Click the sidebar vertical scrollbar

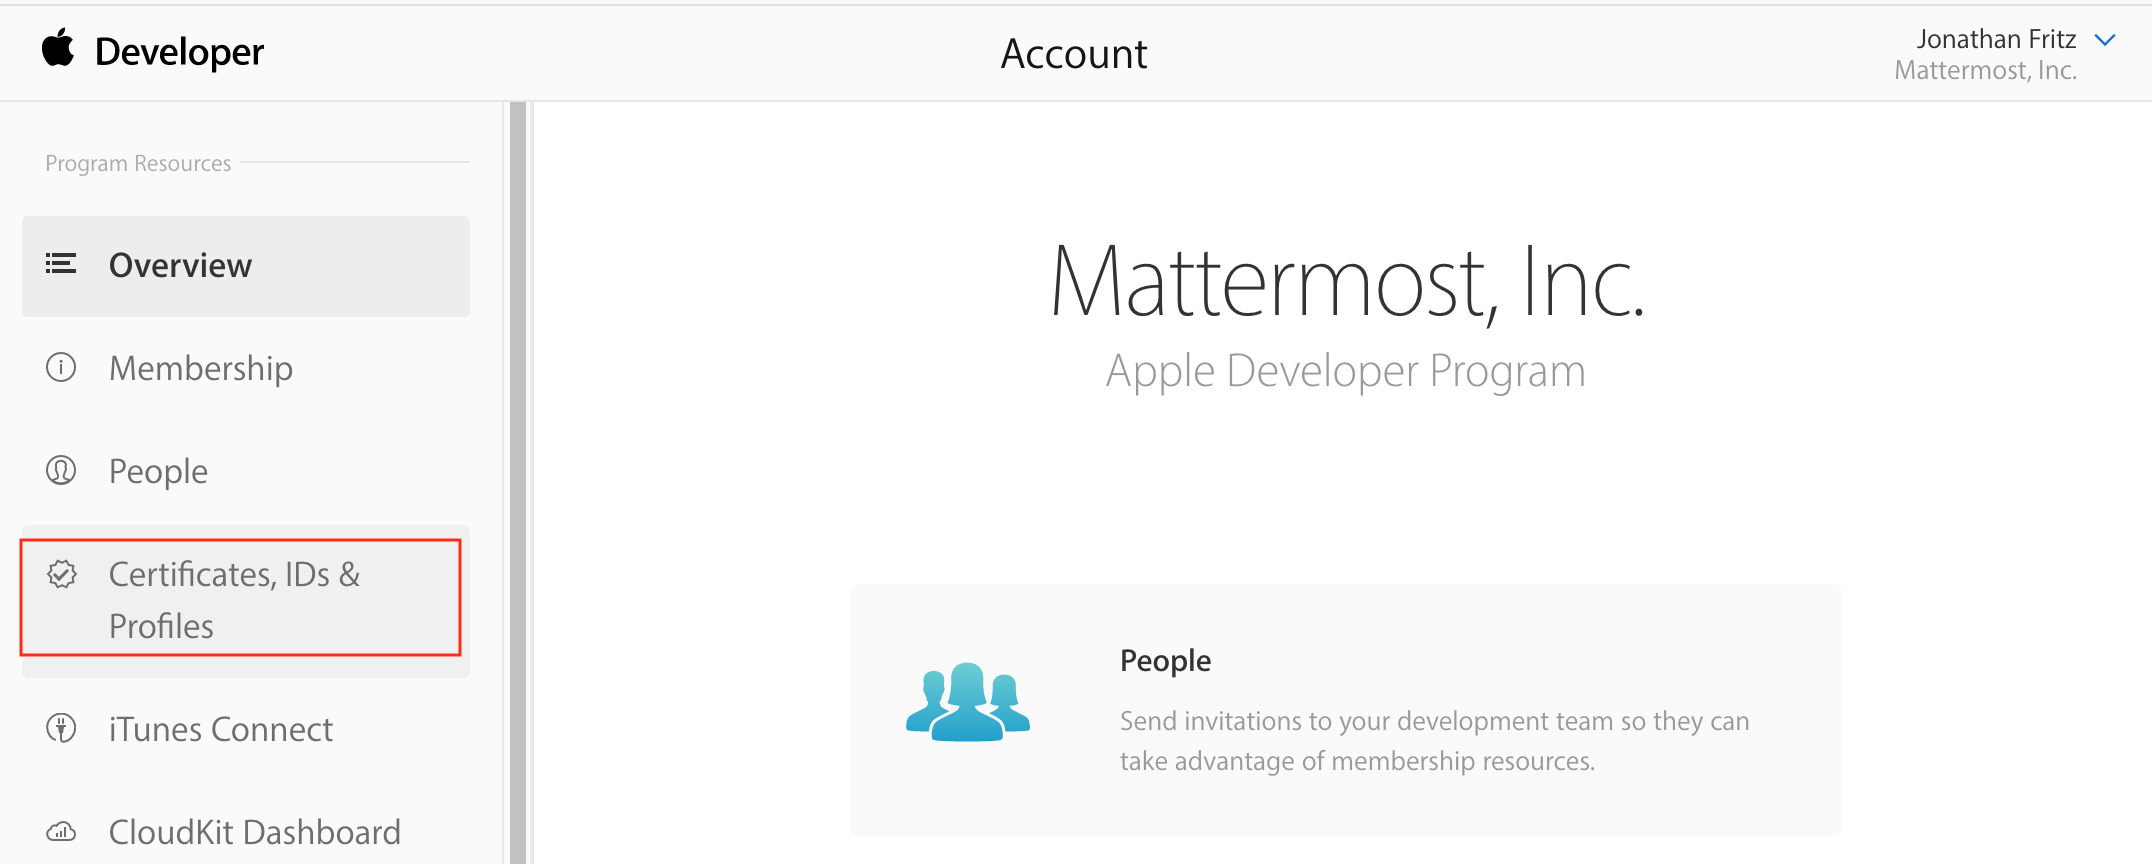517,480
